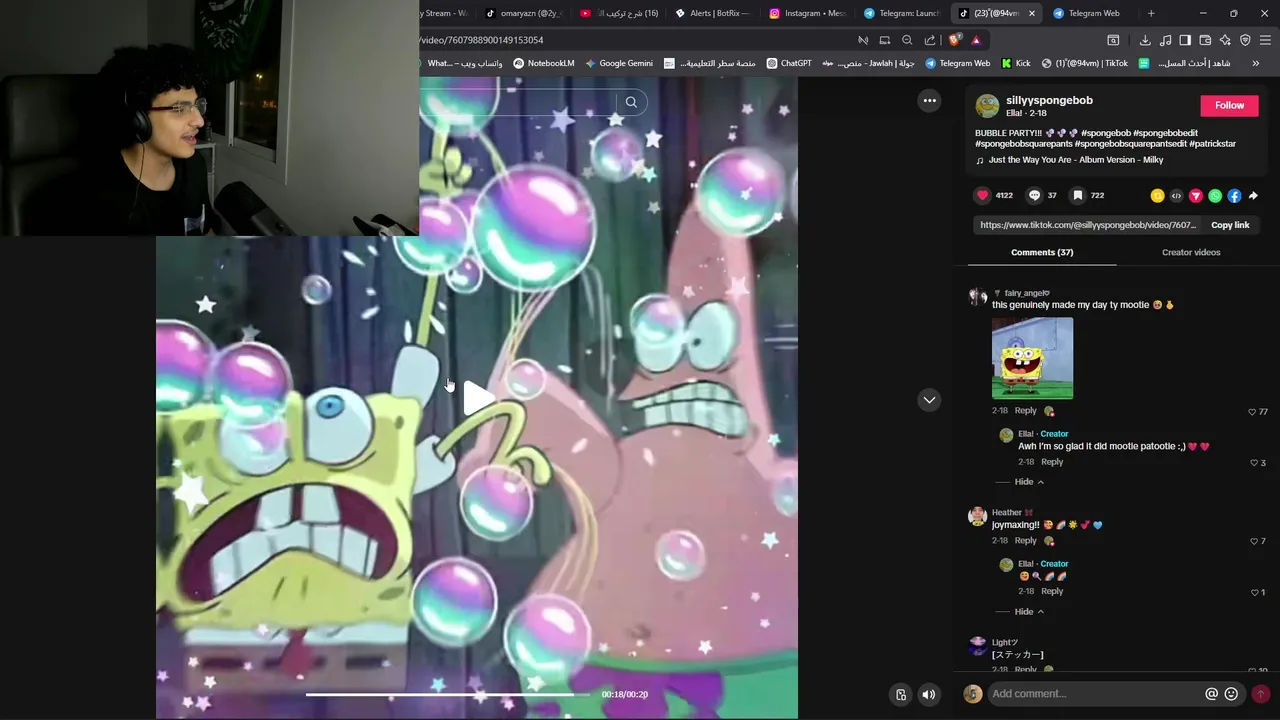Image resolution: width=1280 pixels, height=720 pixels.
Task: Like Ella's reply with 3 likes
Action: [x=1254, y=463]
